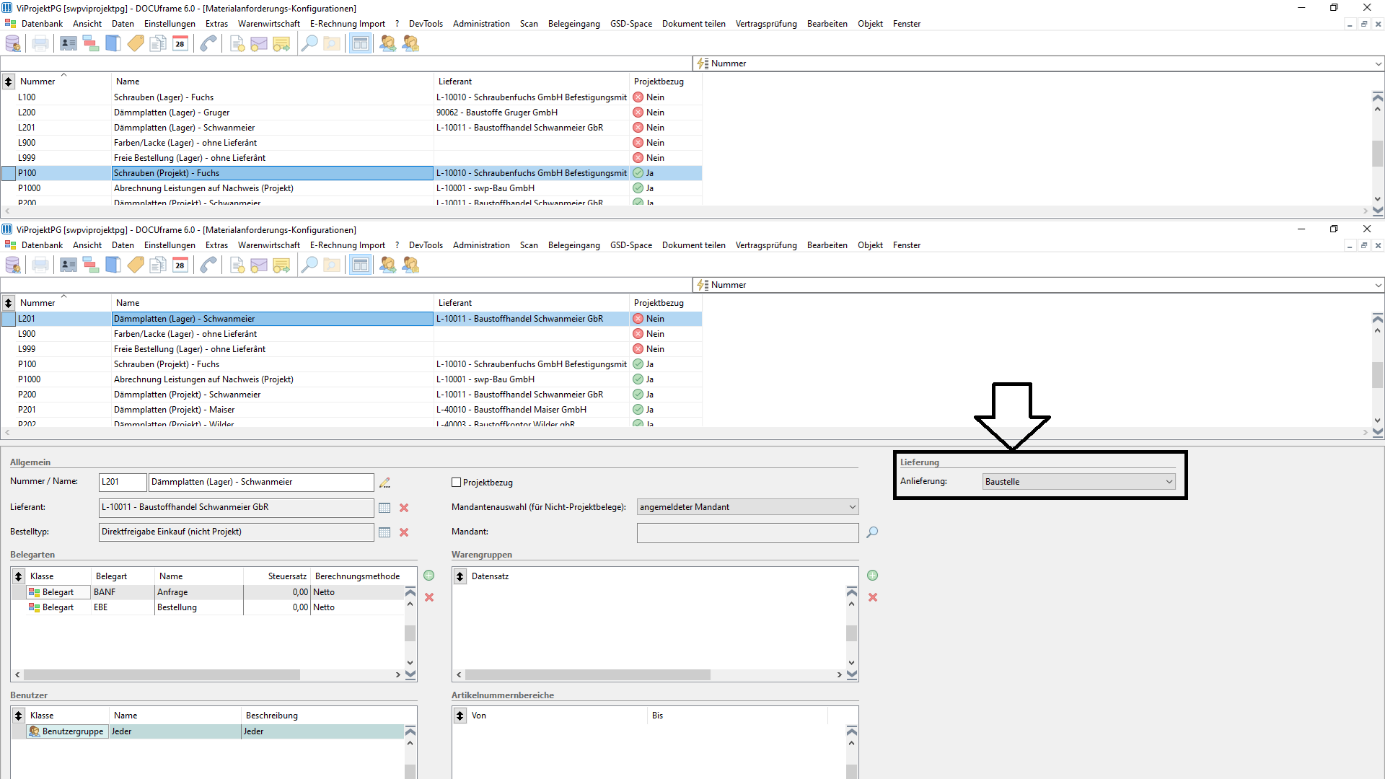Click the database icon in upper window toolbar
Image resolution: width=1385 pixels, height=779 pixels.
(13, 43)
